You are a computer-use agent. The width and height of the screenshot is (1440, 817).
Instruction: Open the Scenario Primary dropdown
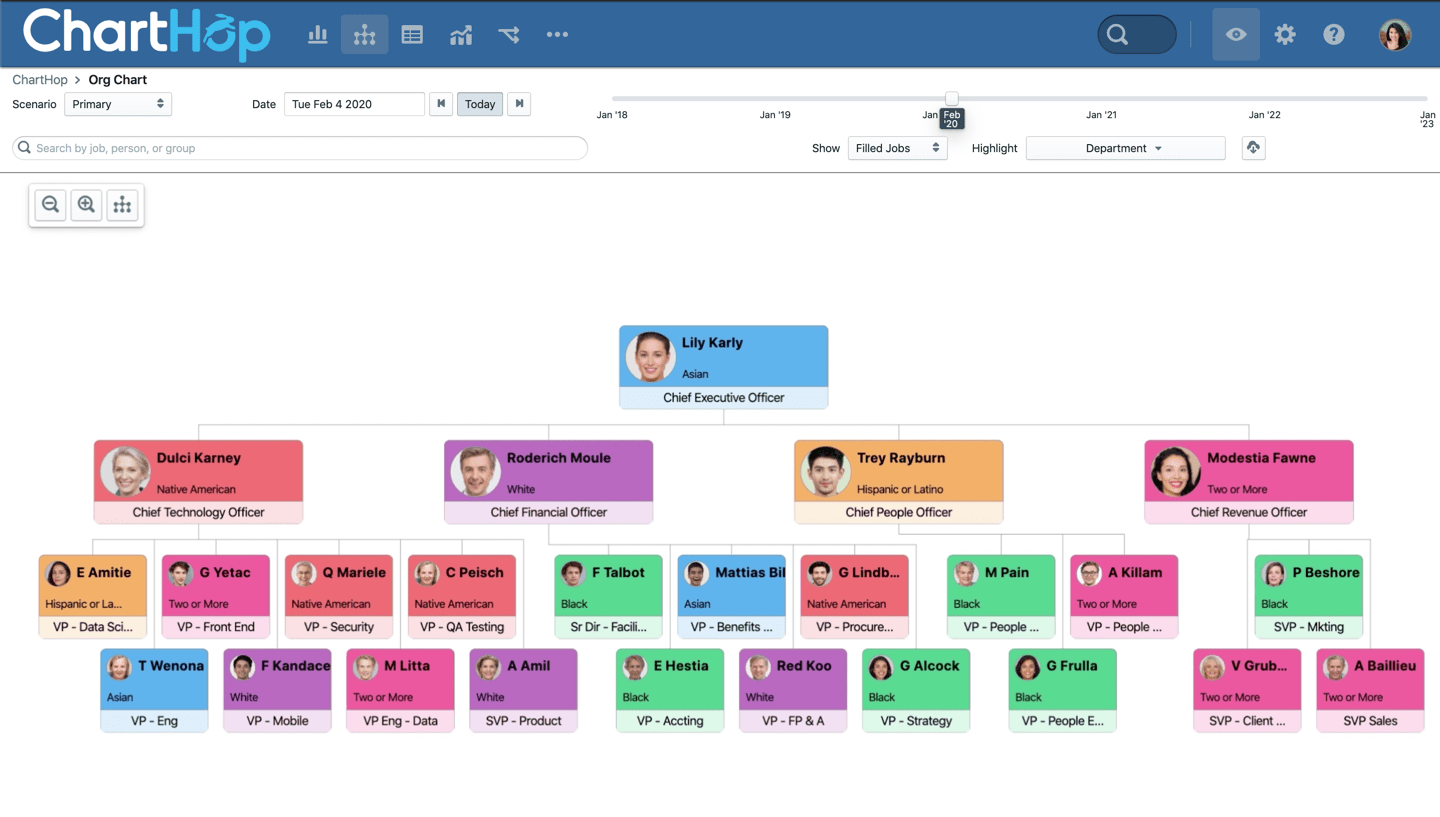click(x=117, y=104)
